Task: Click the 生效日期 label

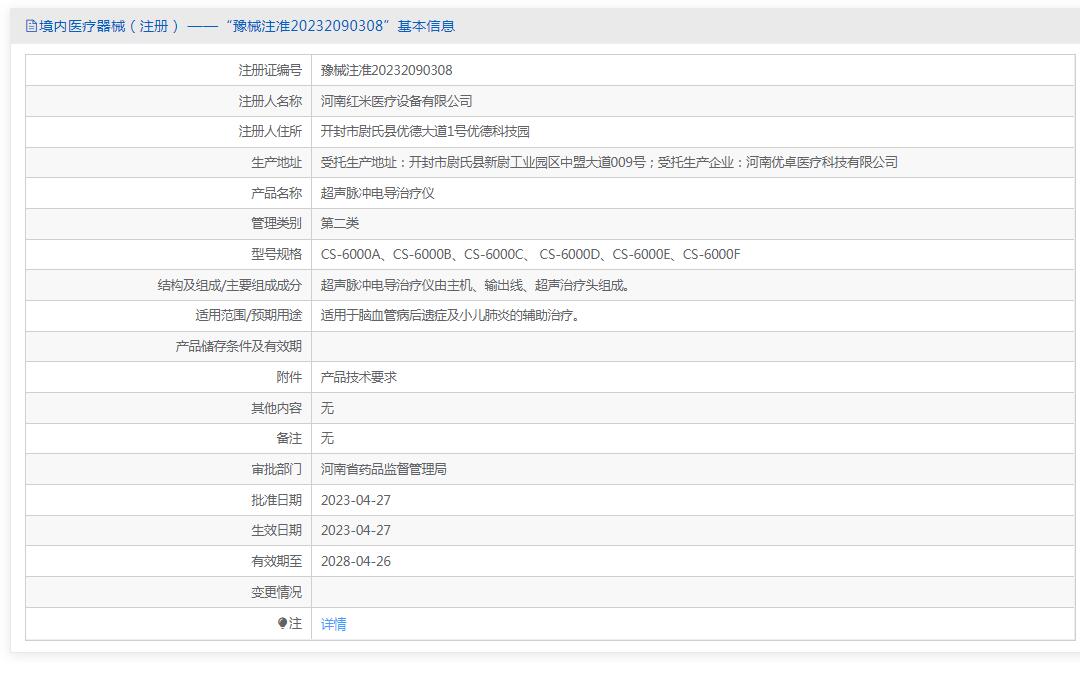Action: [x=276, y=531]
